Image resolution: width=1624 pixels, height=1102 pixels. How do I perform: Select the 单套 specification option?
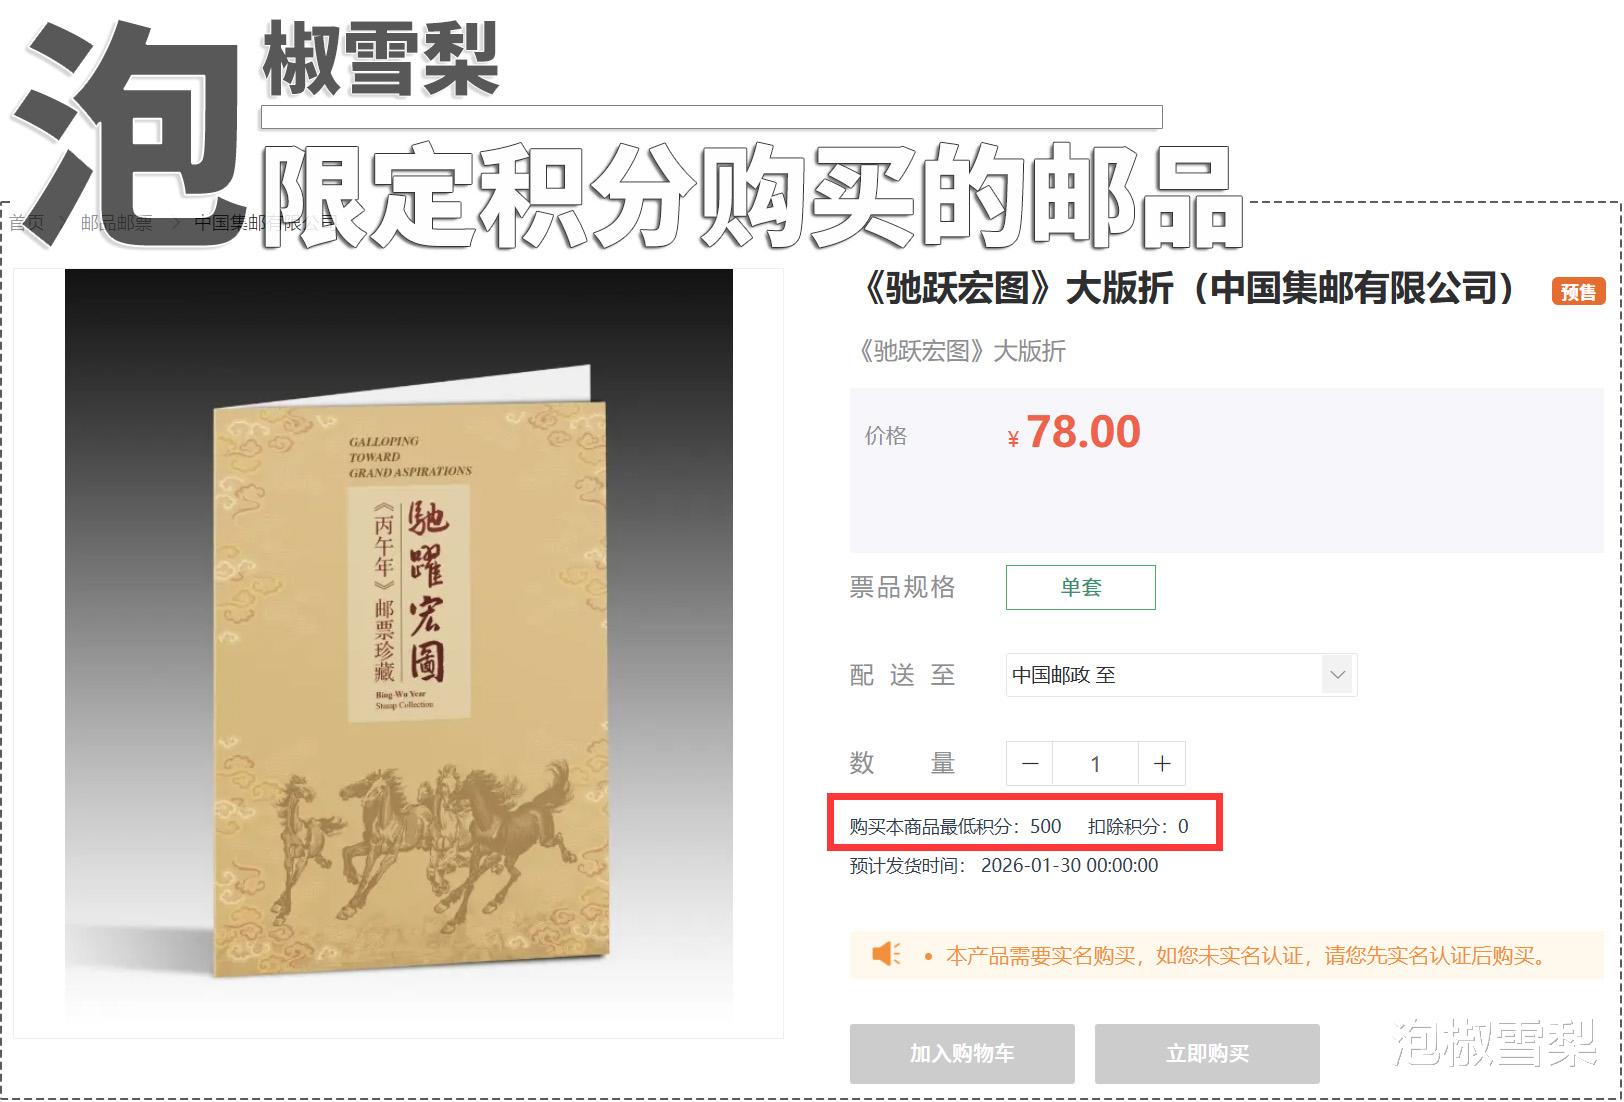coord(1081,587)
